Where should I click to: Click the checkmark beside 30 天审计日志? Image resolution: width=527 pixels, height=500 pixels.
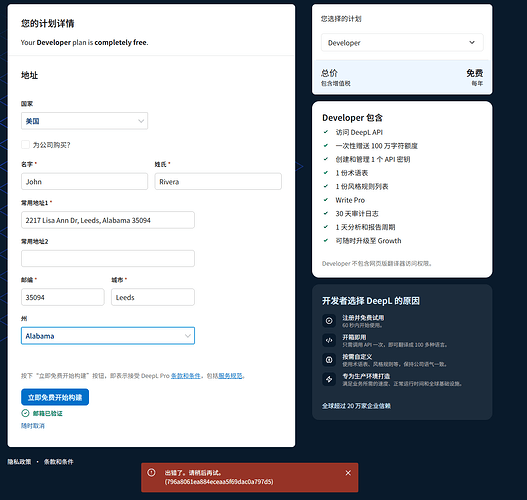(x=326, y=213)
